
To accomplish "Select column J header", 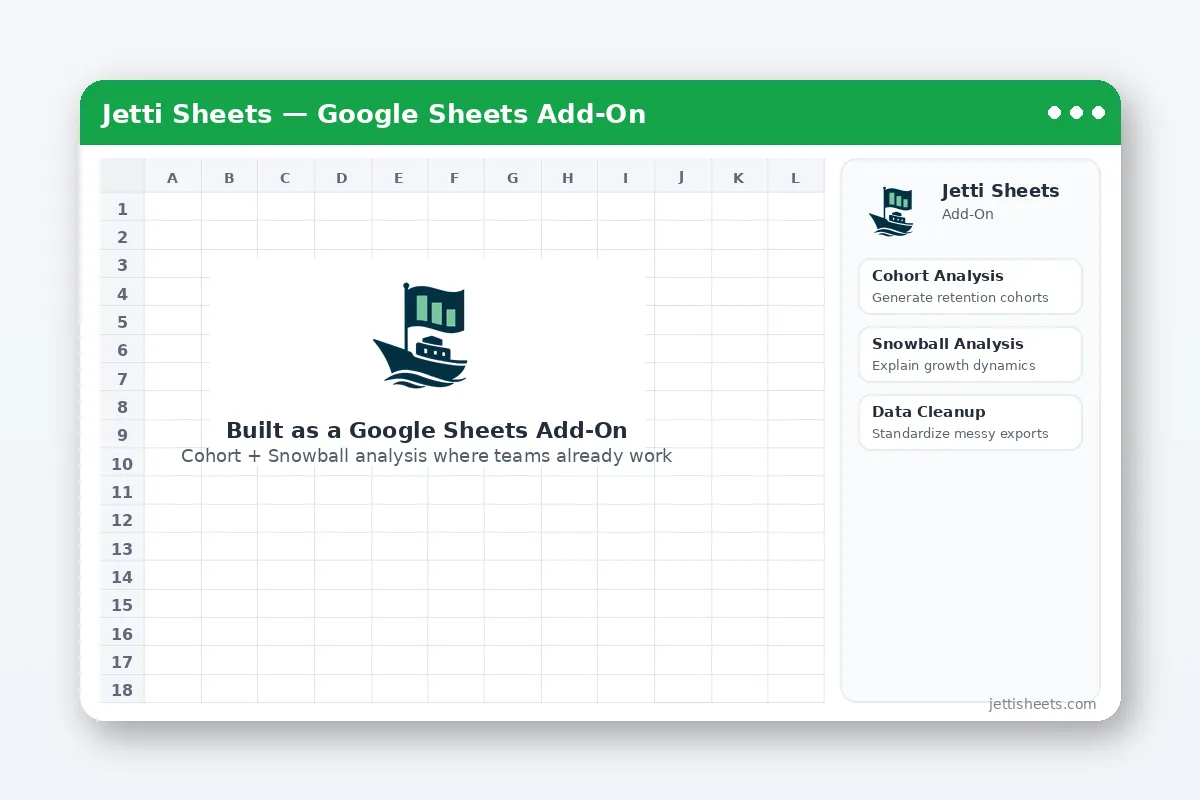I will (682, 178).
